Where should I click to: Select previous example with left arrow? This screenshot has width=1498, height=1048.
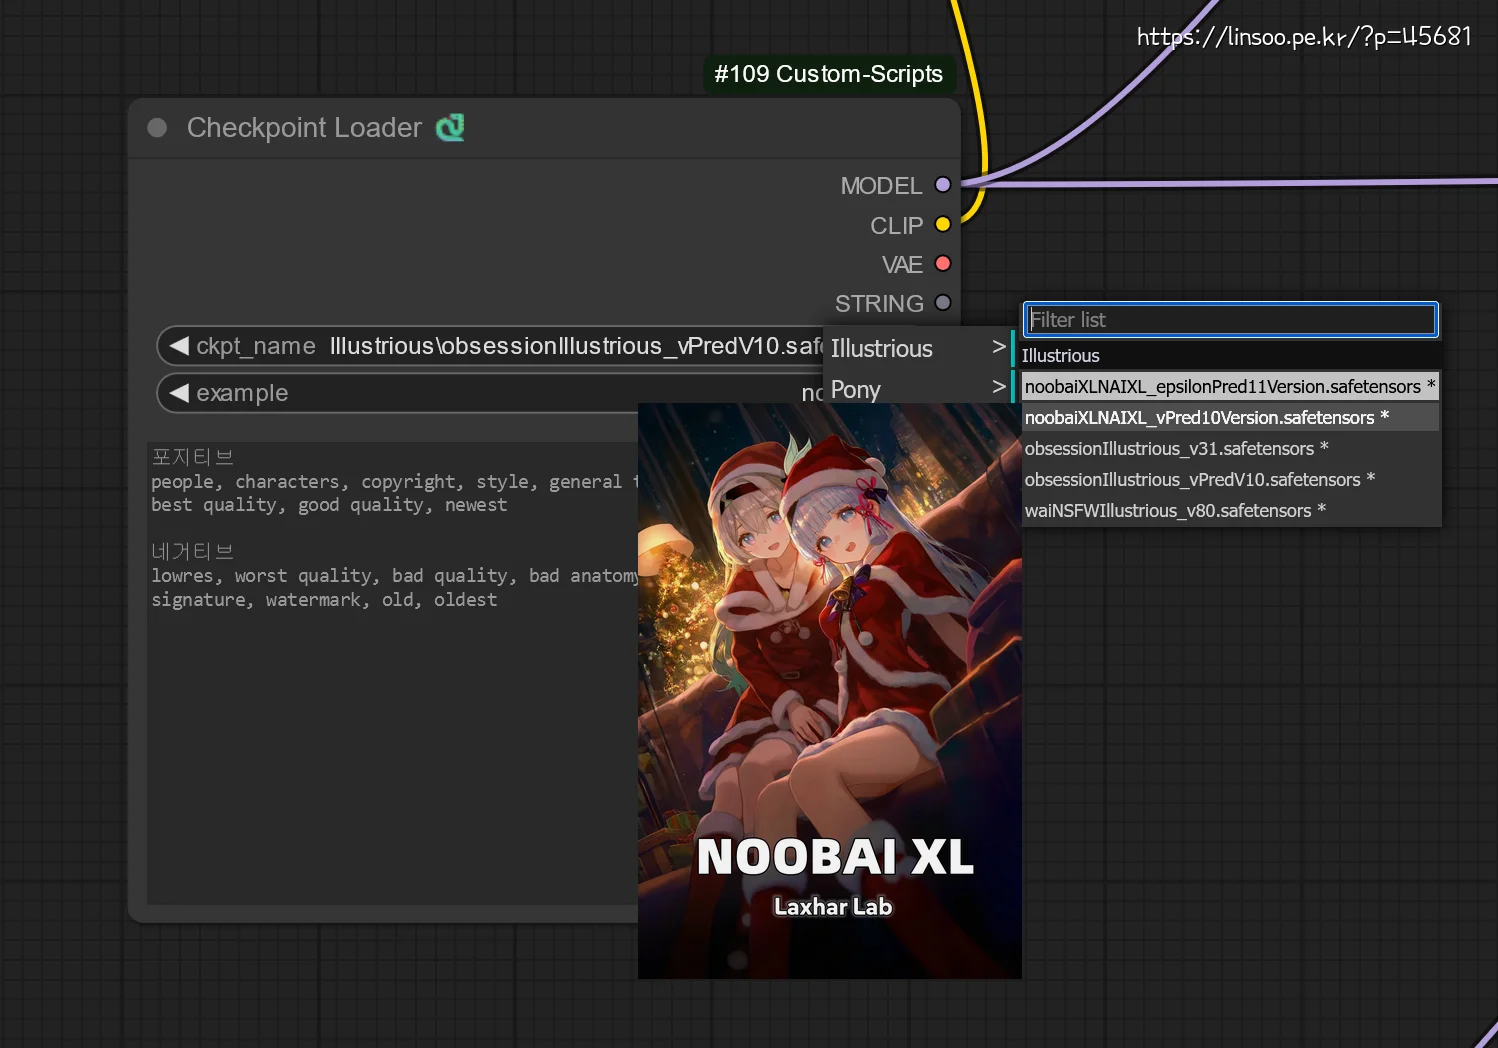179,393
